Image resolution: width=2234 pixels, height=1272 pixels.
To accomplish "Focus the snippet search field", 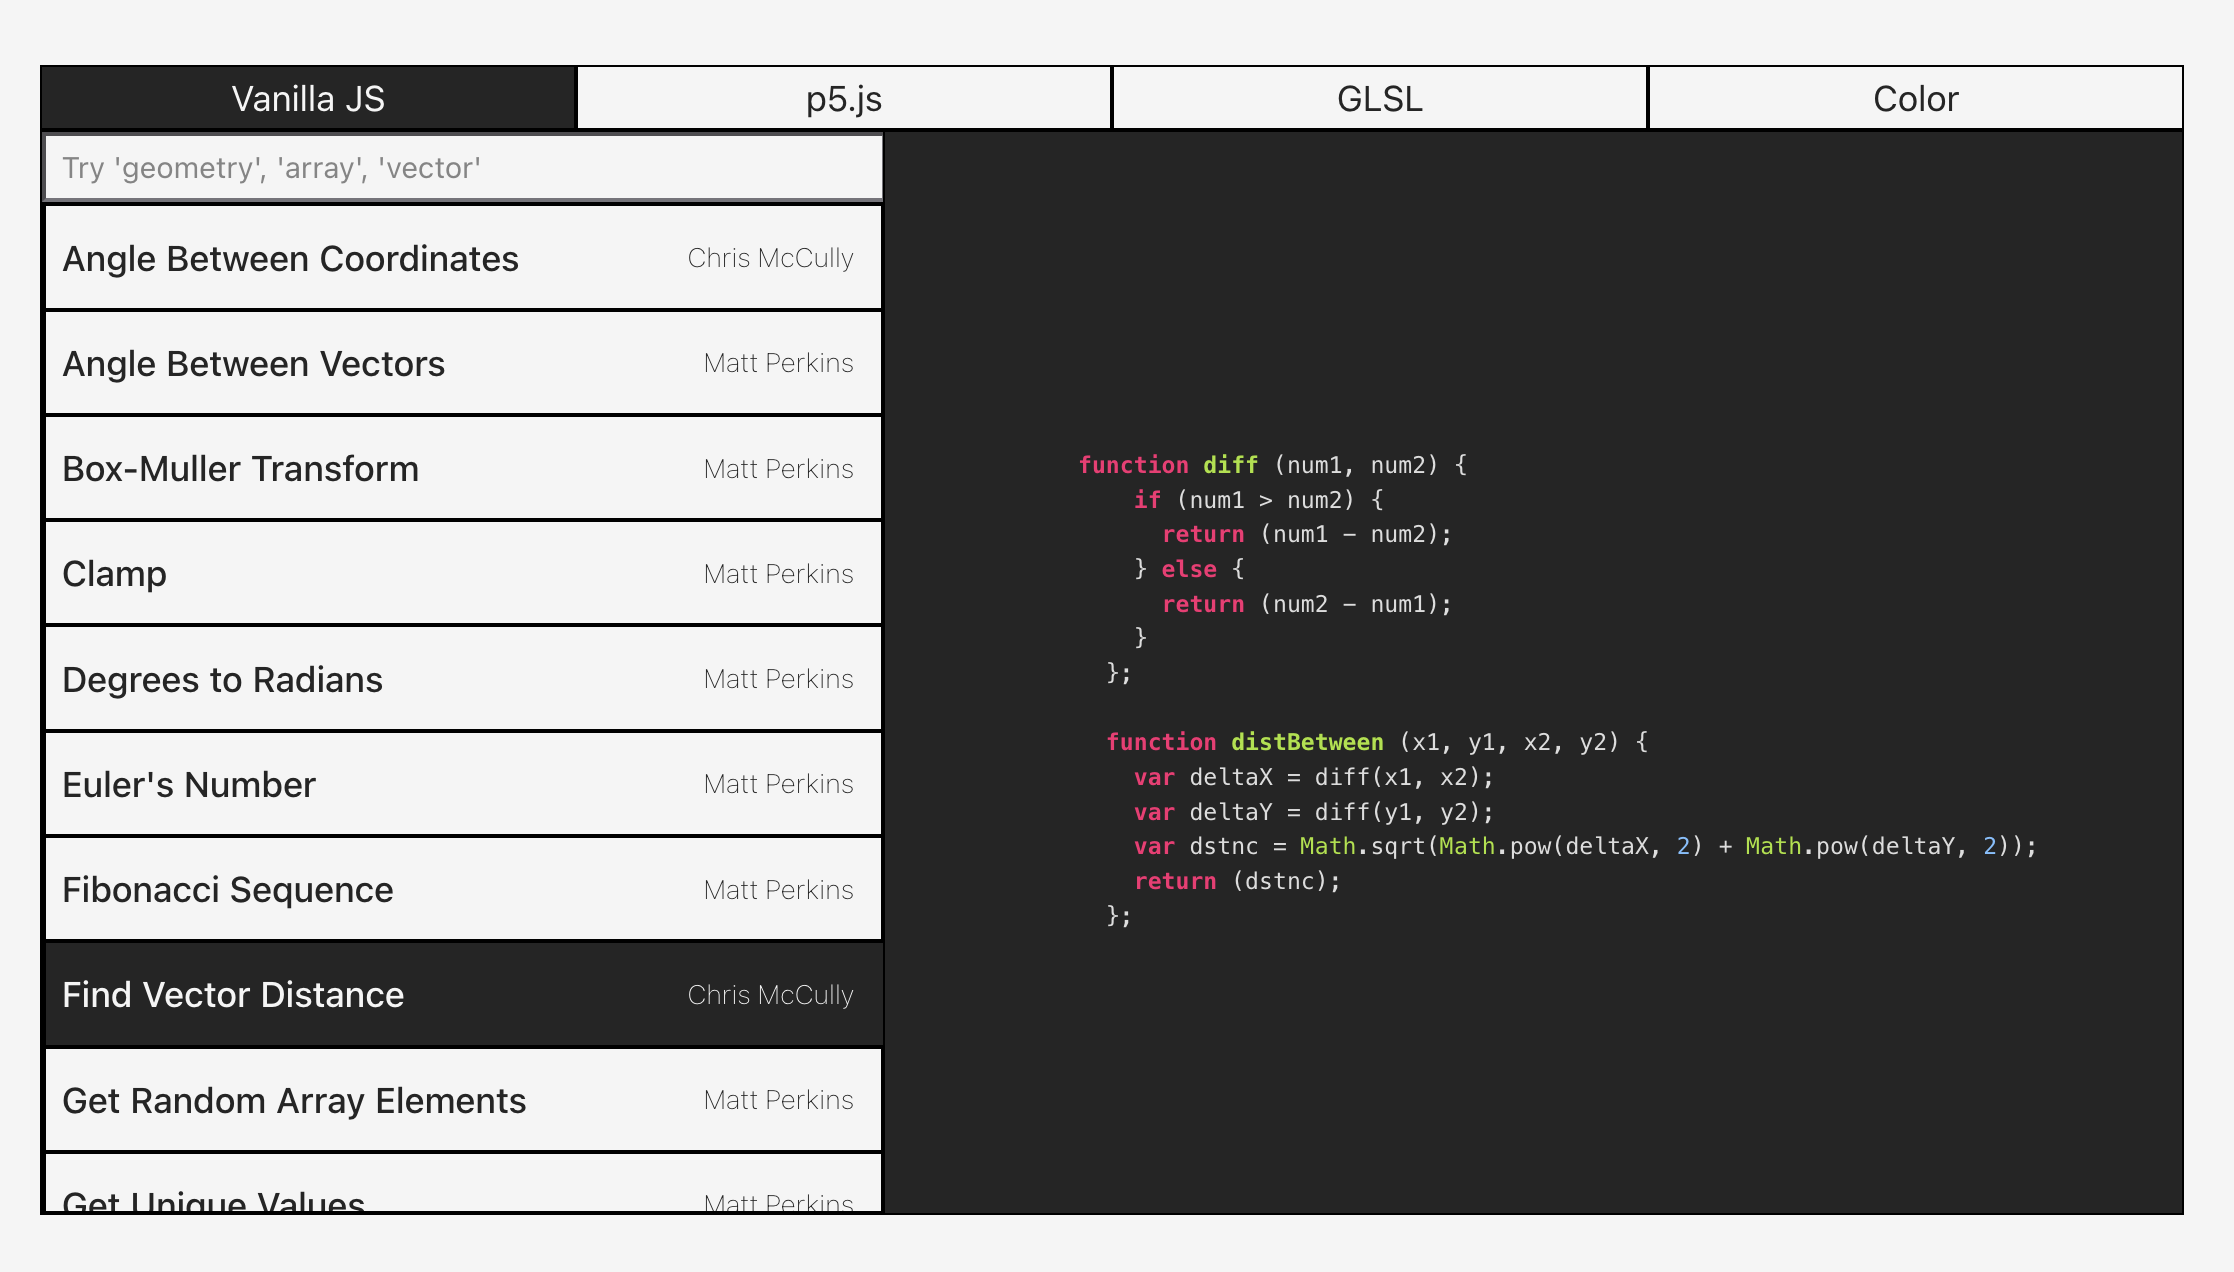I will (463, 168).
